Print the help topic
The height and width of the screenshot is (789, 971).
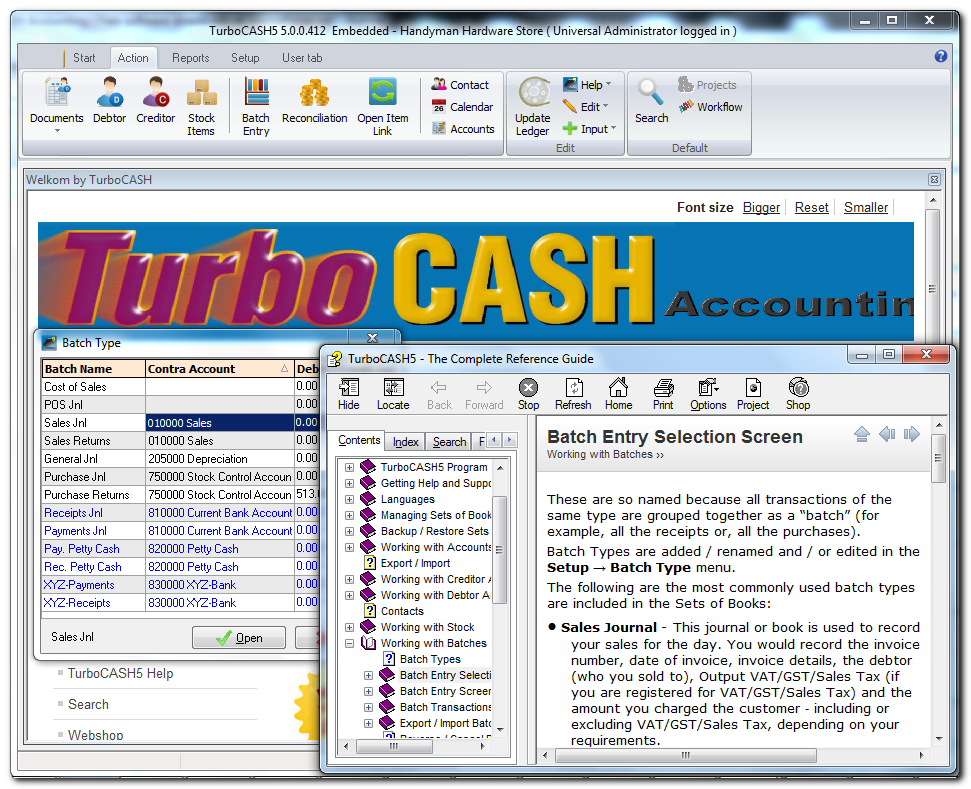(x=663, y=394)
